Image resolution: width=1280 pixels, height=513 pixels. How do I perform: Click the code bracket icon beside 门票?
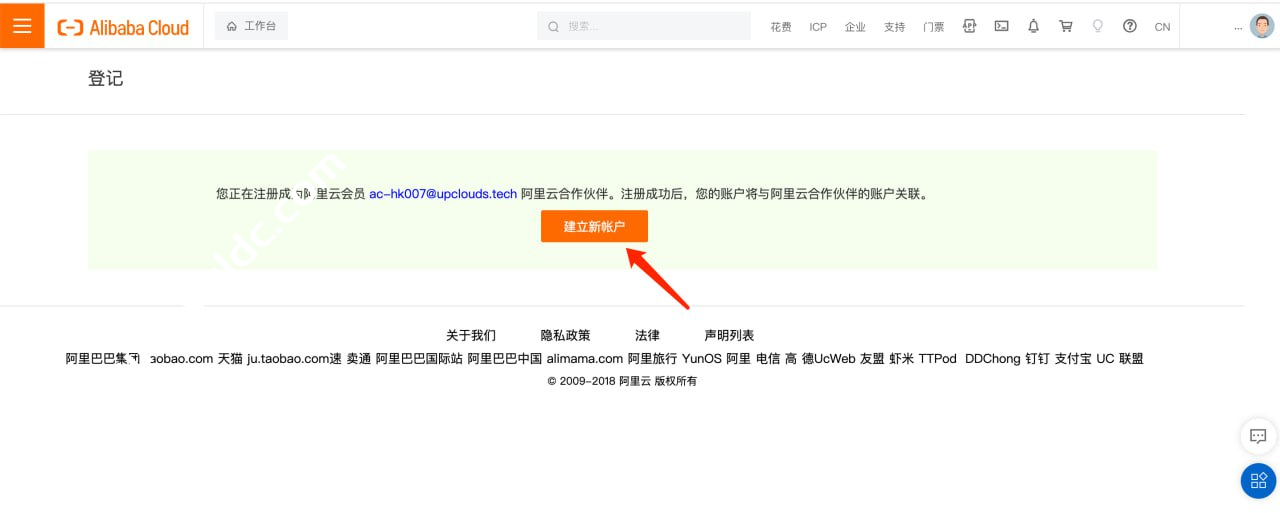pos(969,26)
